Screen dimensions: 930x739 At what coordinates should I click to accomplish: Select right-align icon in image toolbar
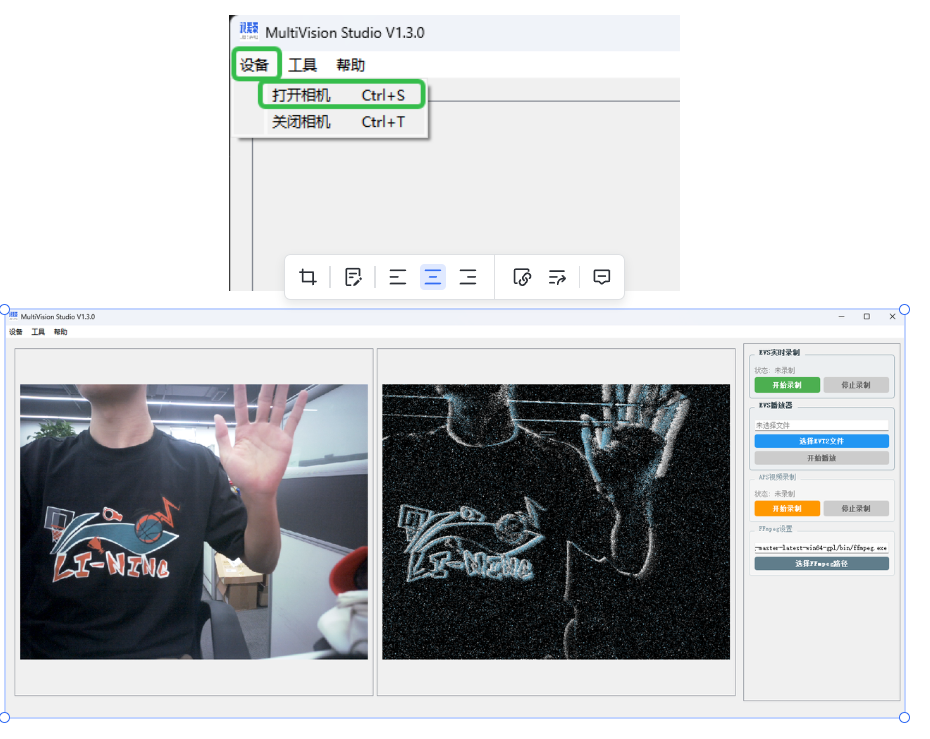467,278
